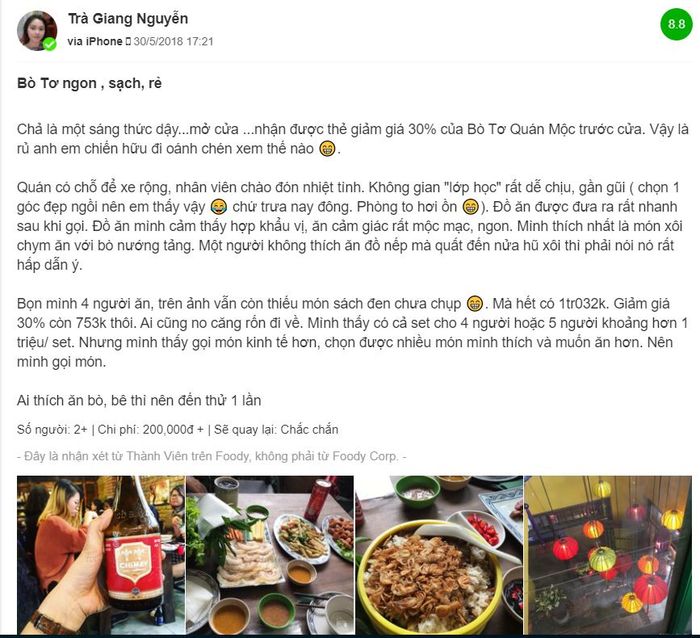Viewport: 700px width, 638px height.
Task: Click the 'Số người: 2+' detail
Action: point(52,430)
